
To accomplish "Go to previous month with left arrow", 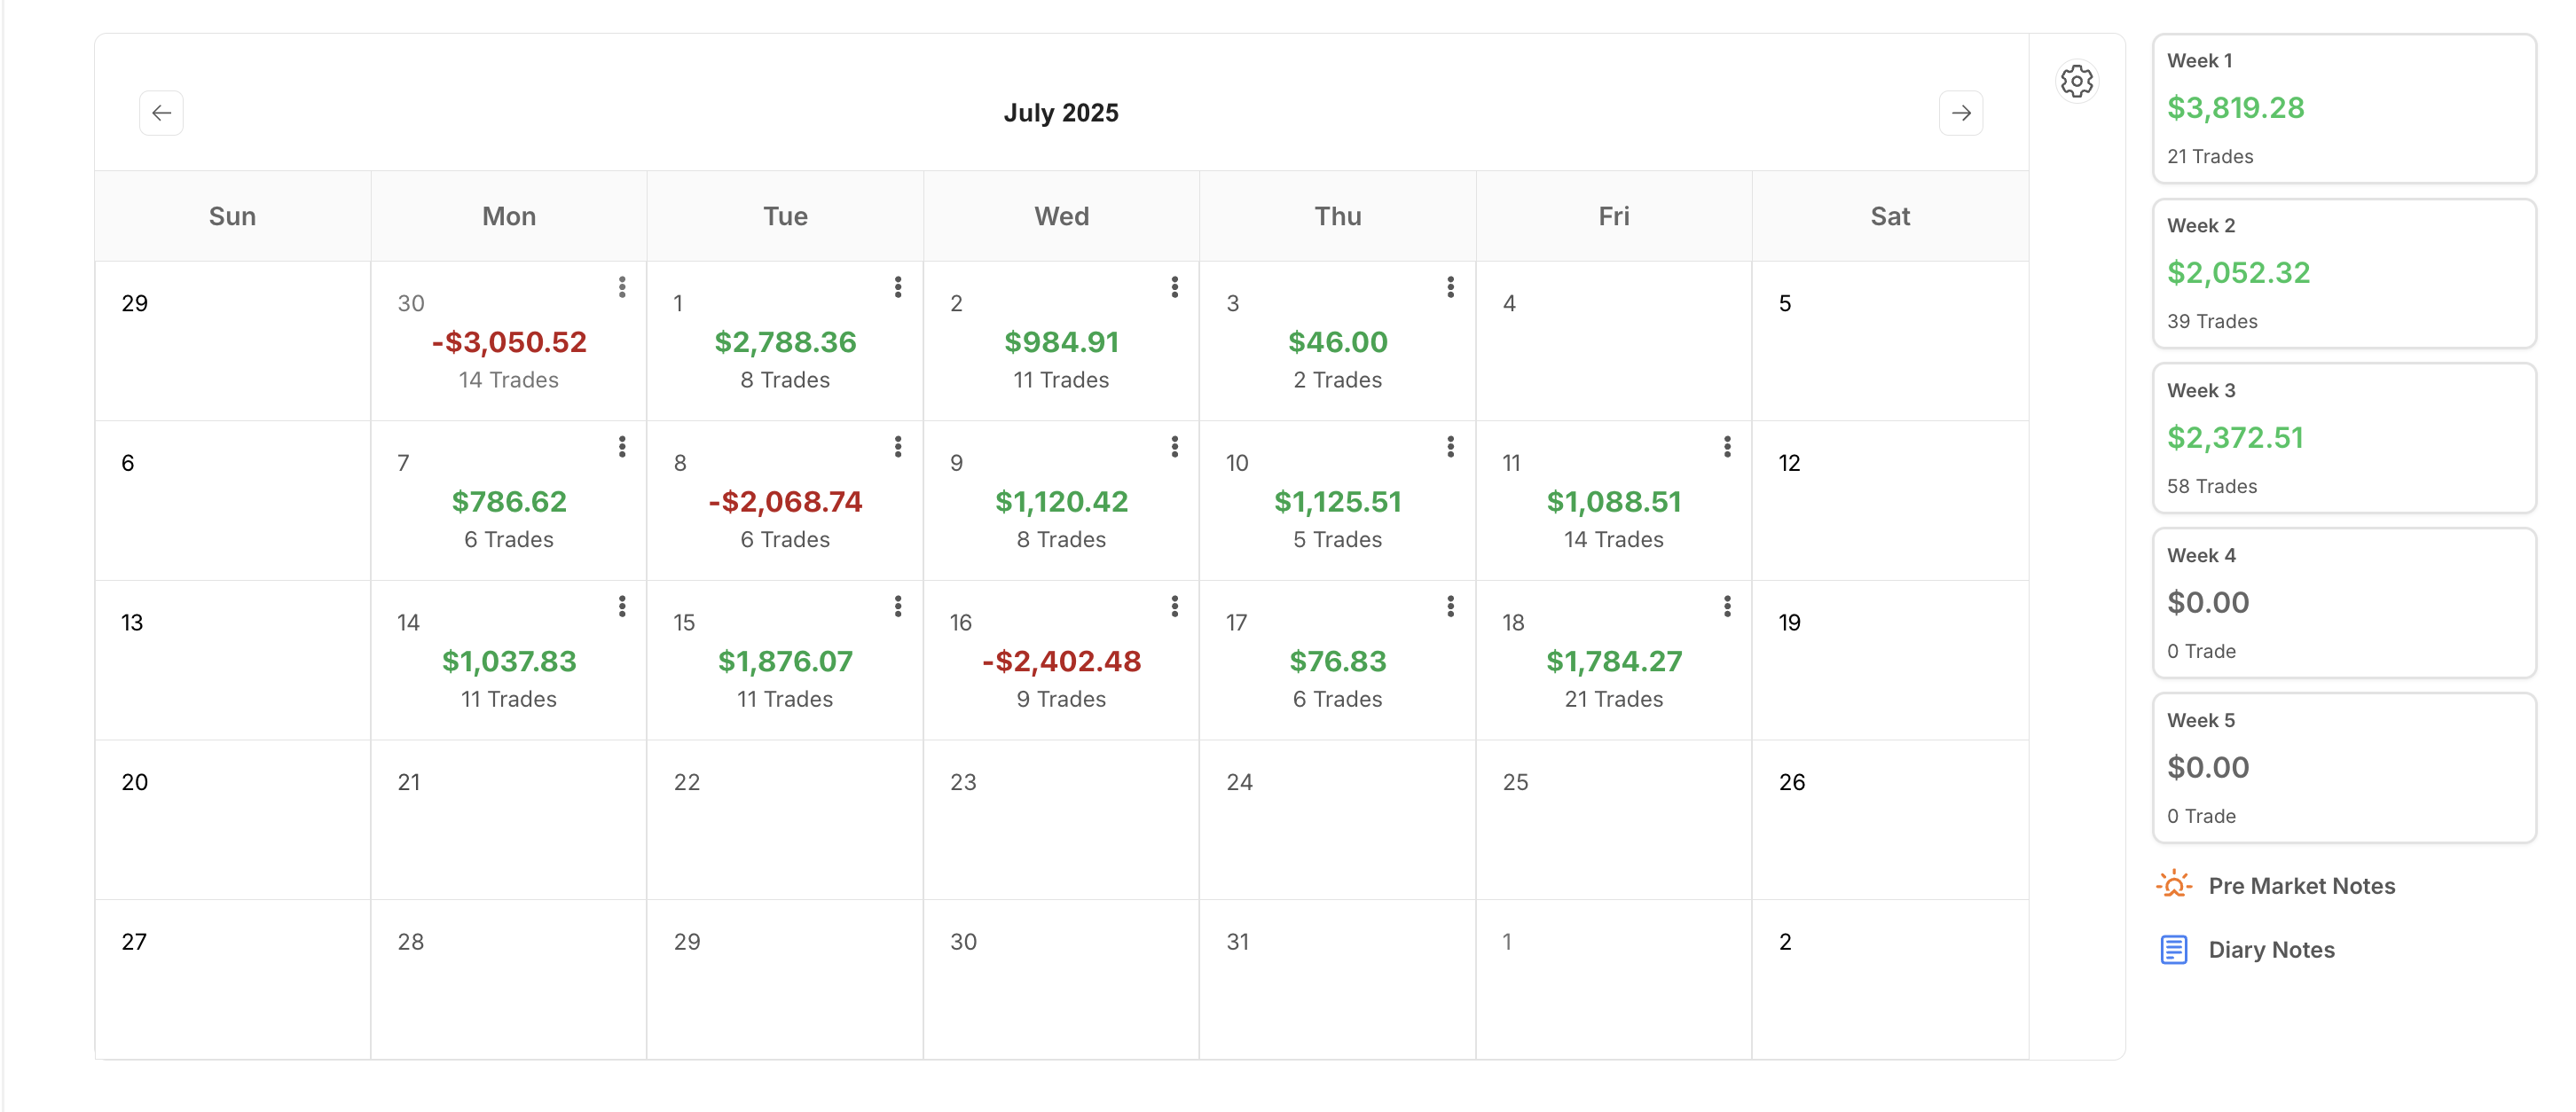I will tap(161, 113).
